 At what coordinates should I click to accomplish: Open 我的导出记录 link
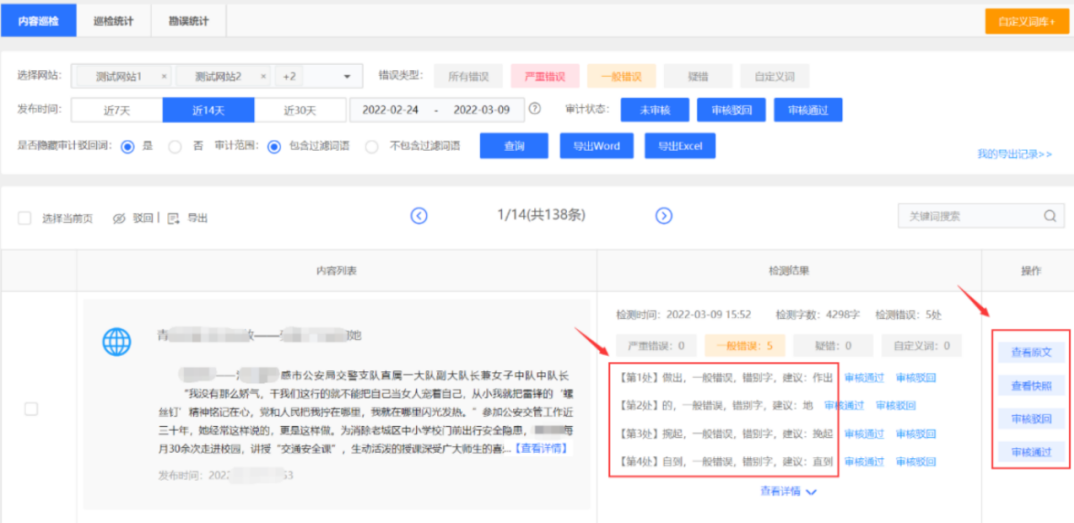[1014, 154]
